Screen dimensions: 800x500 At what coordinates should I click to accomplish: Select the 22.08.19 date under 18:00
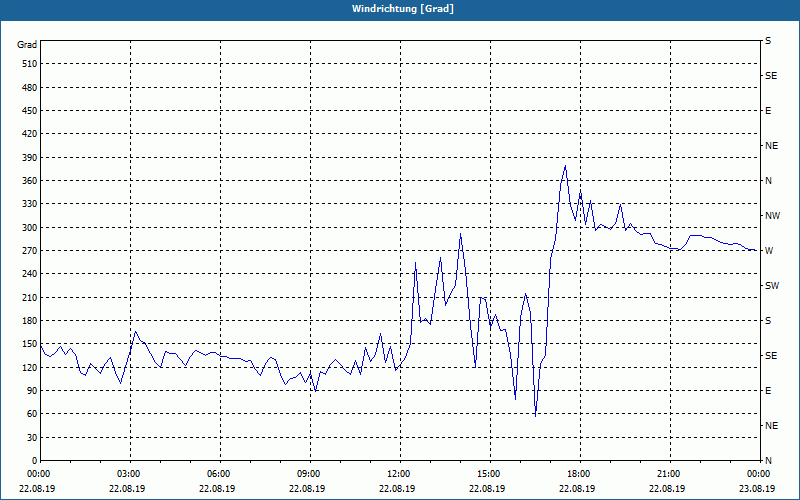(578, 489)
